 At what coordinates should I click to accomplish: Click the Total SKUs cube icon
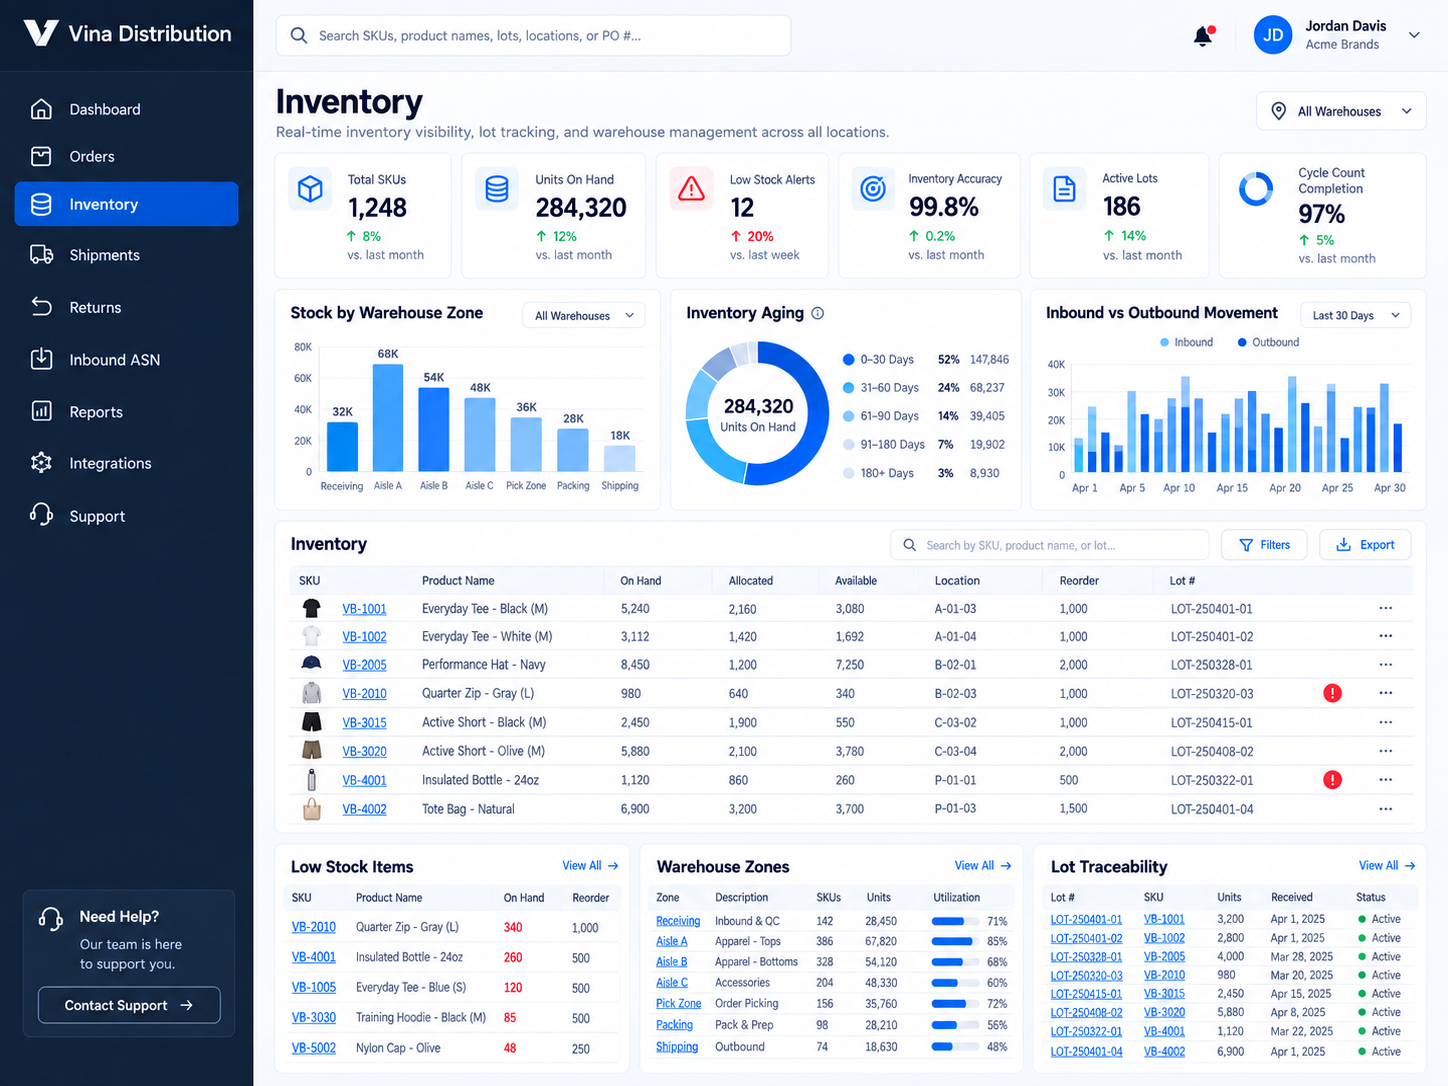pyautogui.click(x=310, y=188)
